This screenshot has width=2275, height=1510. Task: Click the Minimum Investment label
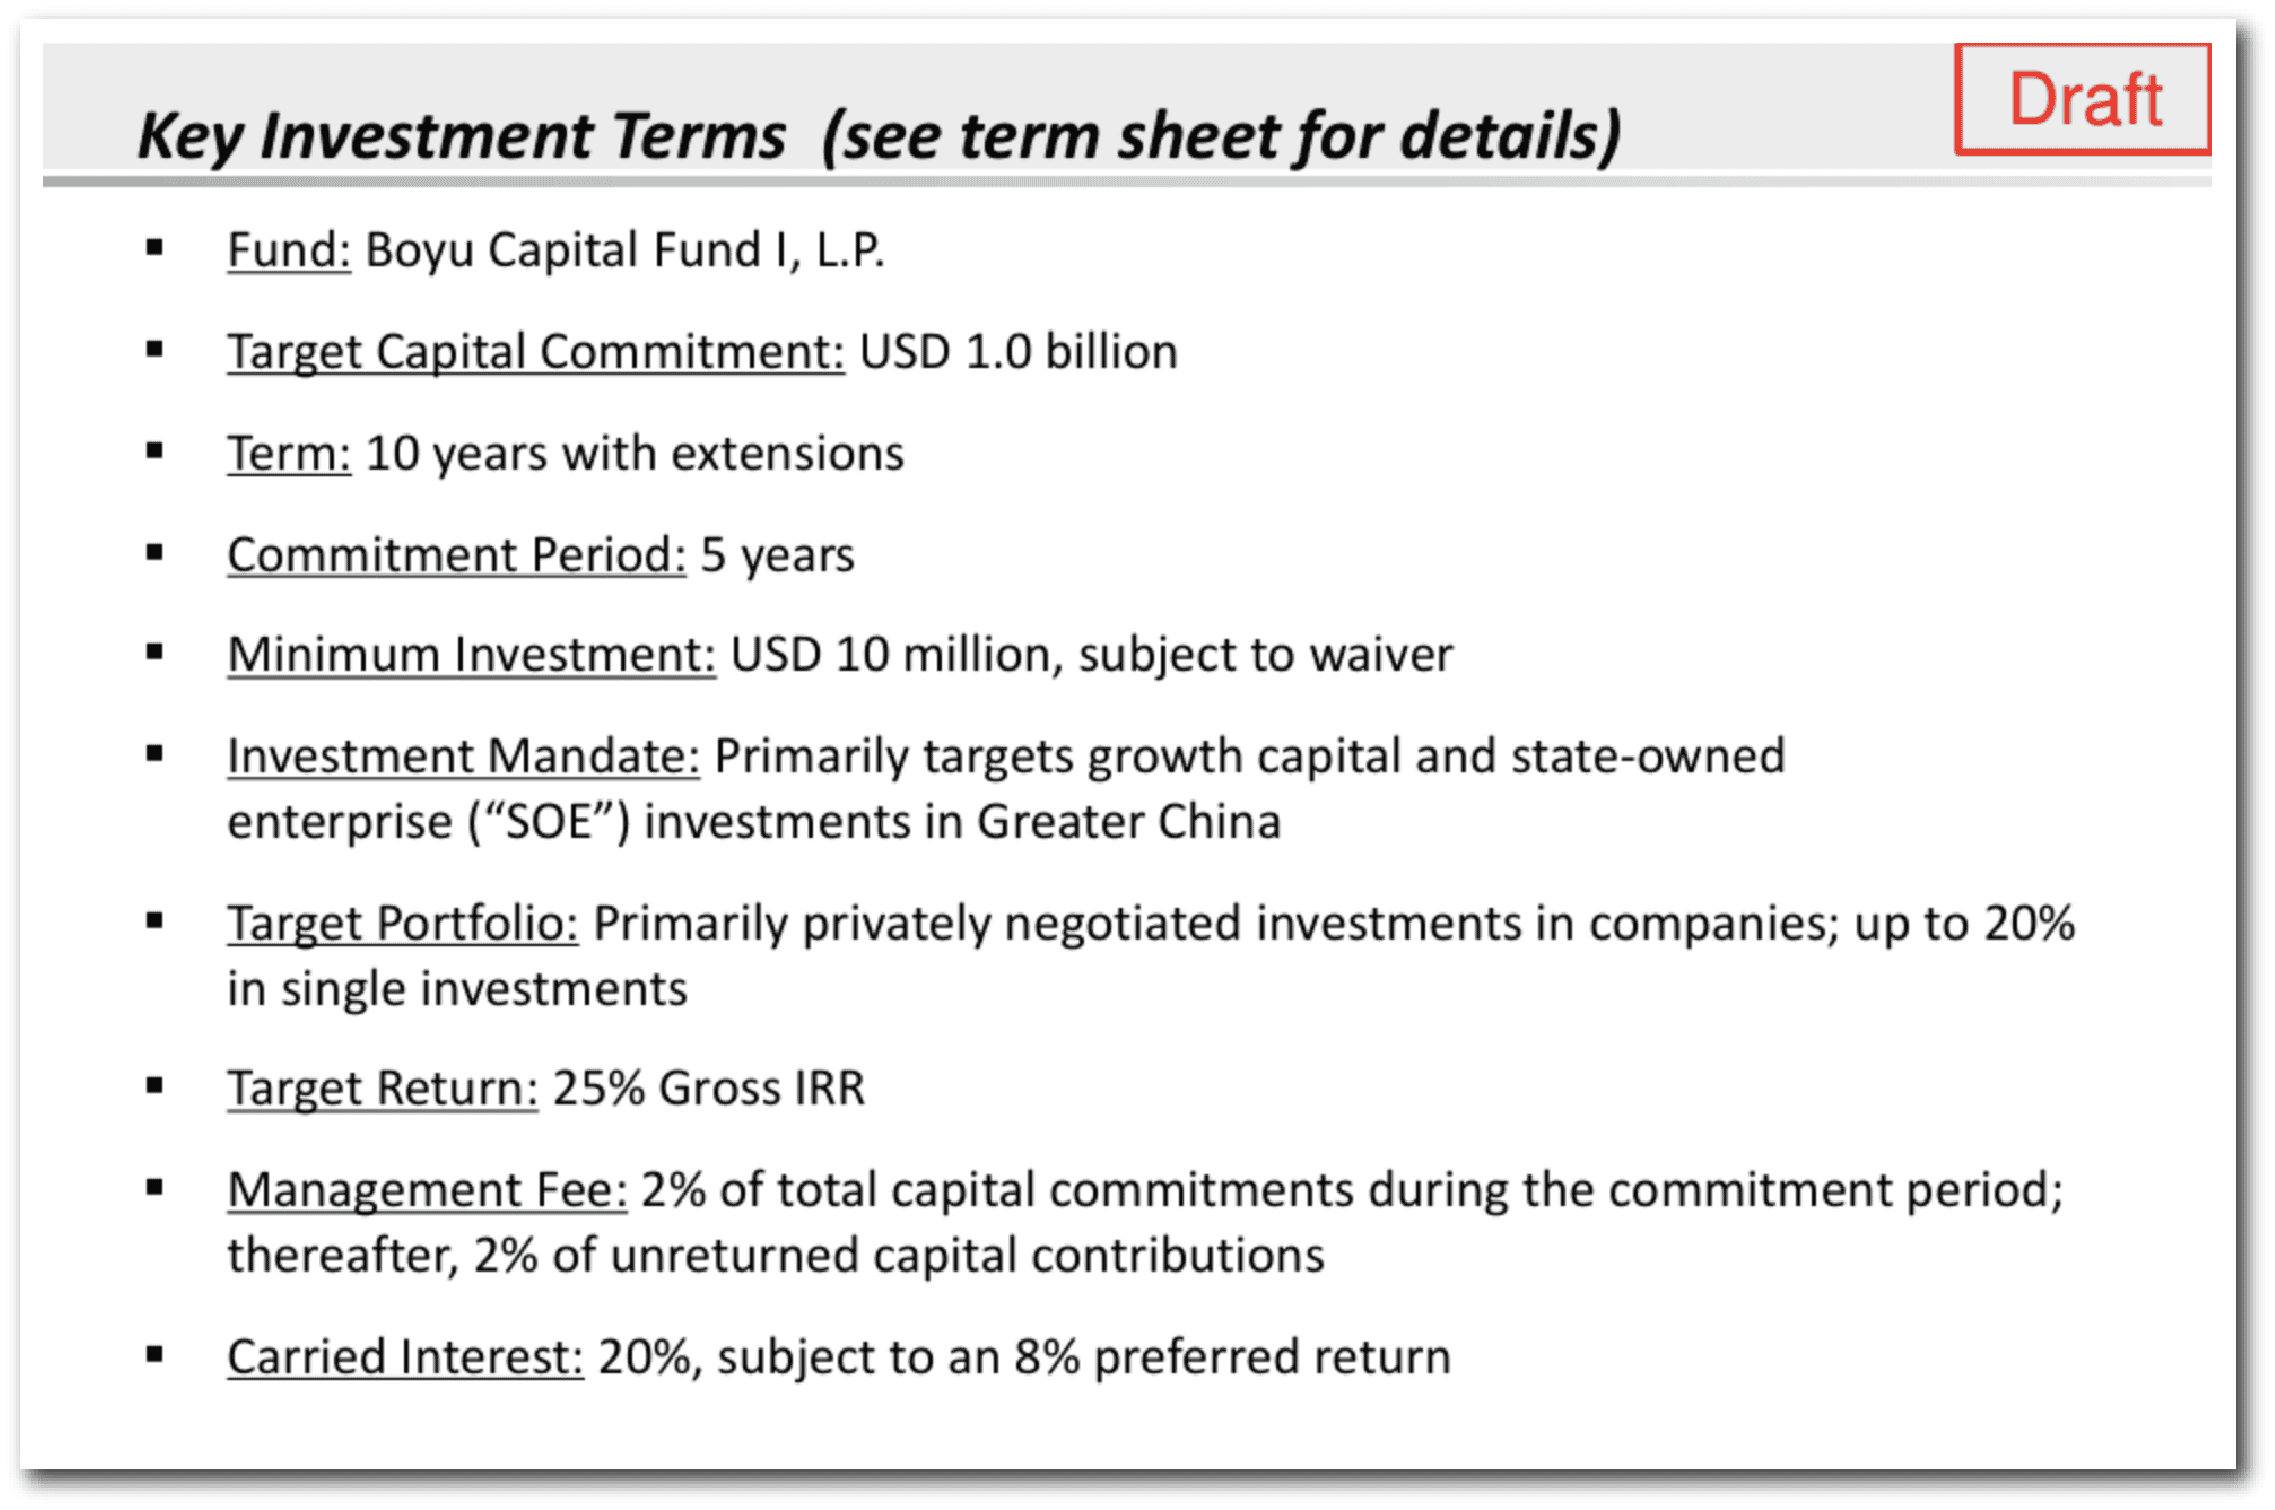[471, 655]
